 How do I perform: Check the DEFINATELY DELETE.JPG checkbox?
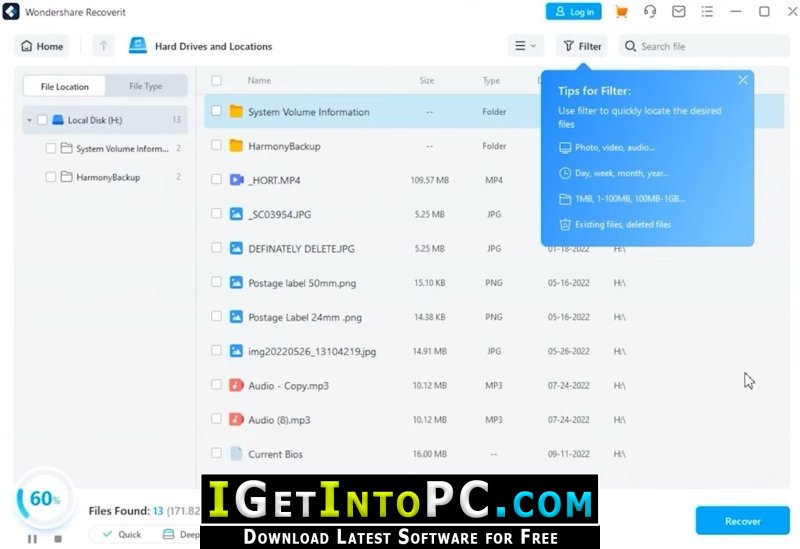216,247
